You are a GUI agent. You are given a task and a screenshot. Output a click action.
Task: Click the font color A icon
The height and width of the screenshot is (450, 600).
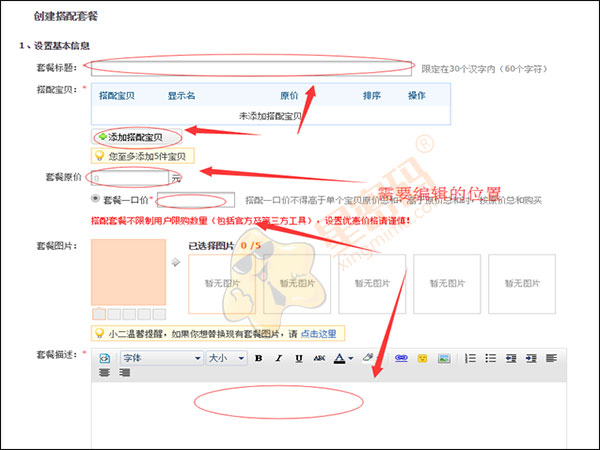point(339,358)
